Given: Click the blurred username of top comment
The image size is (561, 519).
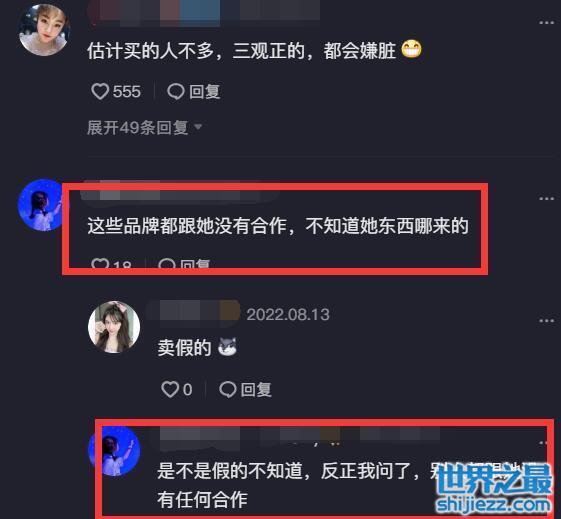Looking at the screenshot, I should point(204,13).
